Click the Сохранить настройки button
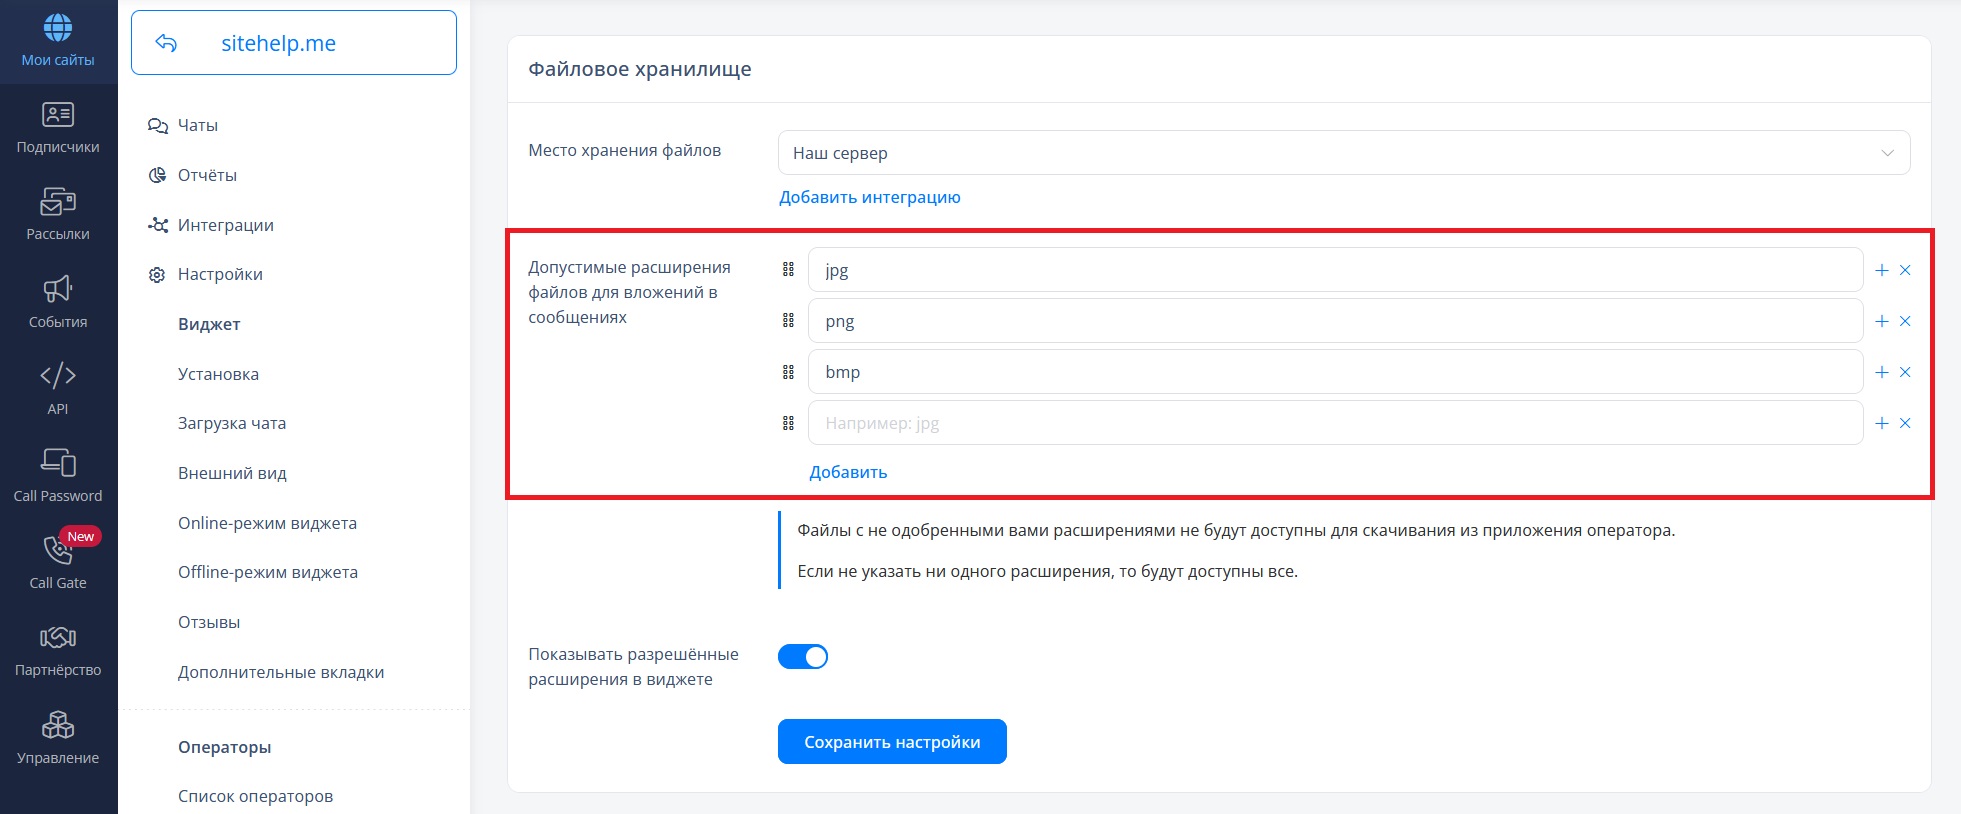 [x=892, y=742]
